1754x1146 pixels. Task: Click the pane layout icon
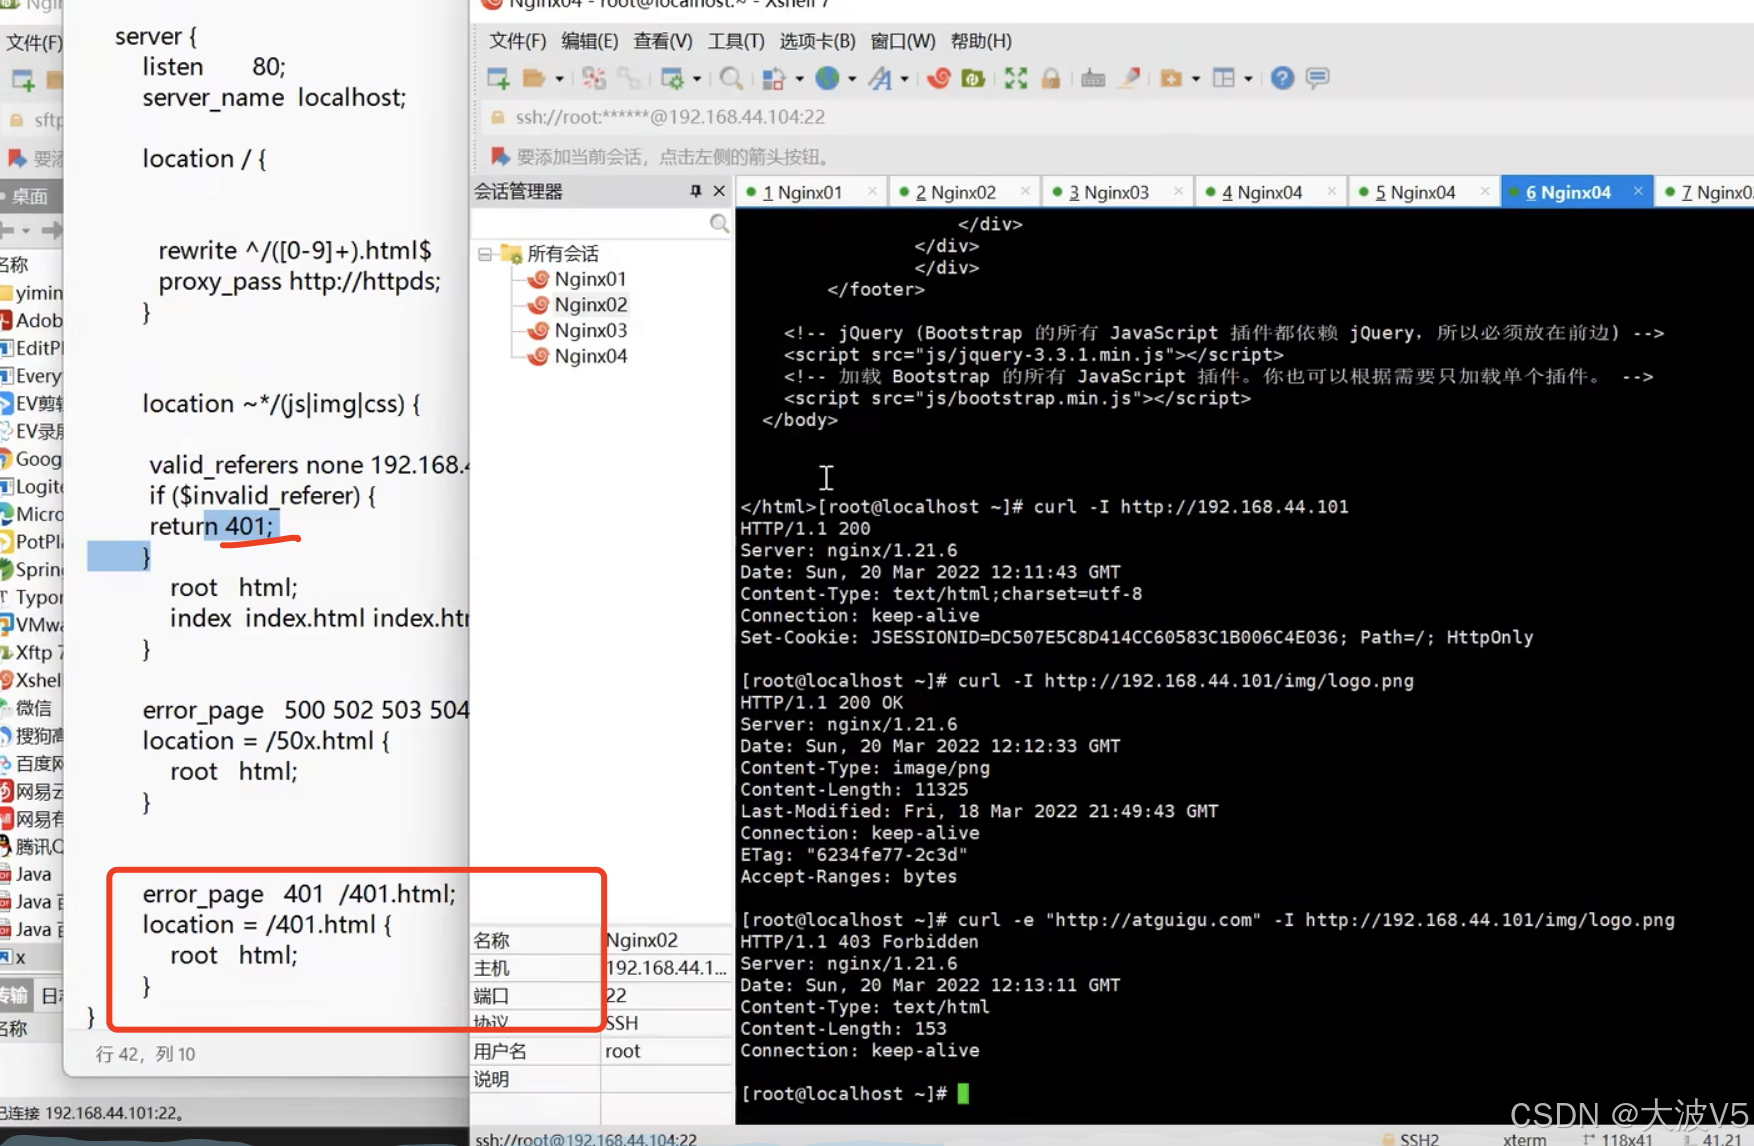(1224, 78)
